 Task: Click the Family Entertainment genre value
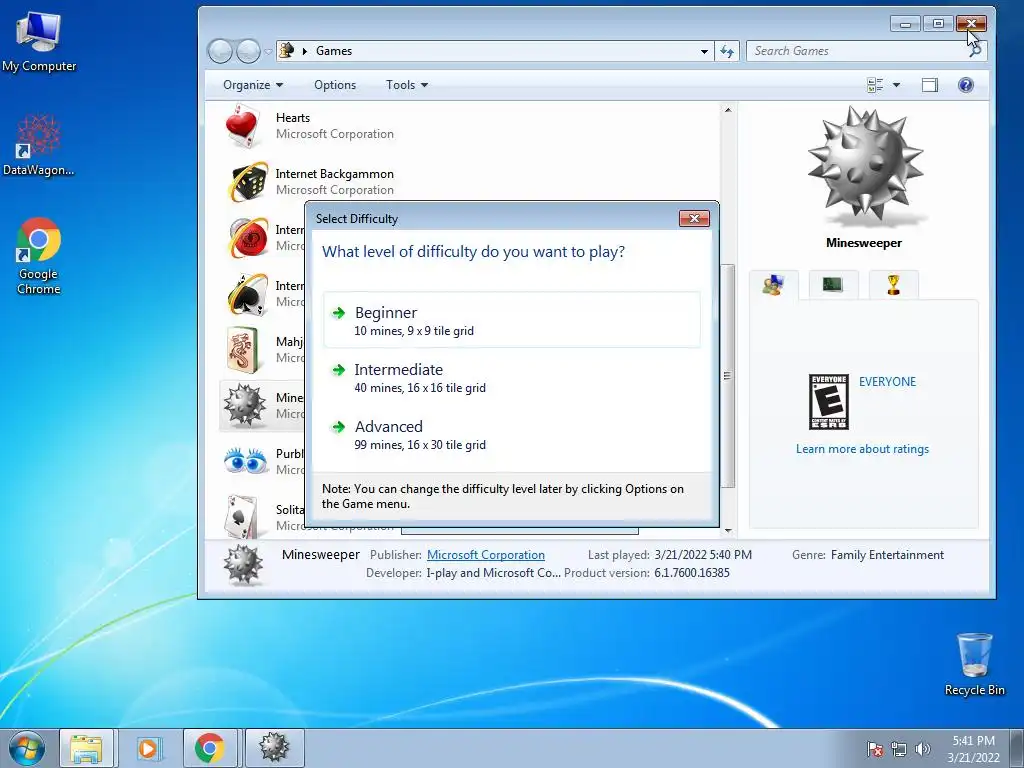click(x=887, y=555)
